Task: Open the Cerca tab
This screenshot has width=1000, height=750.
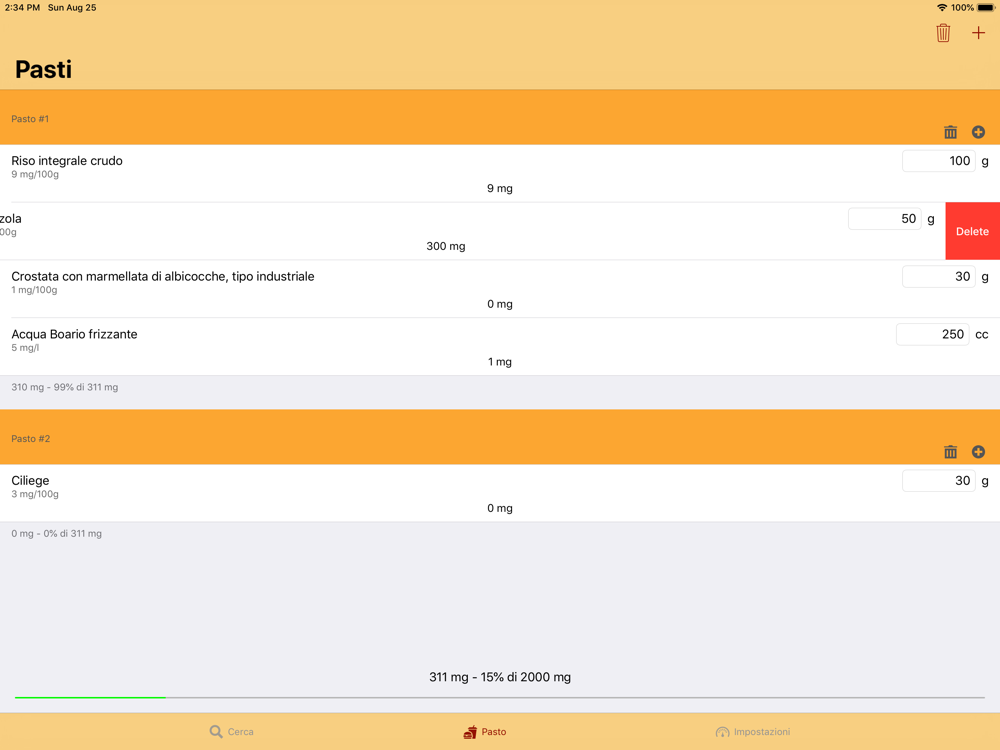Action: tap(232, 732)
